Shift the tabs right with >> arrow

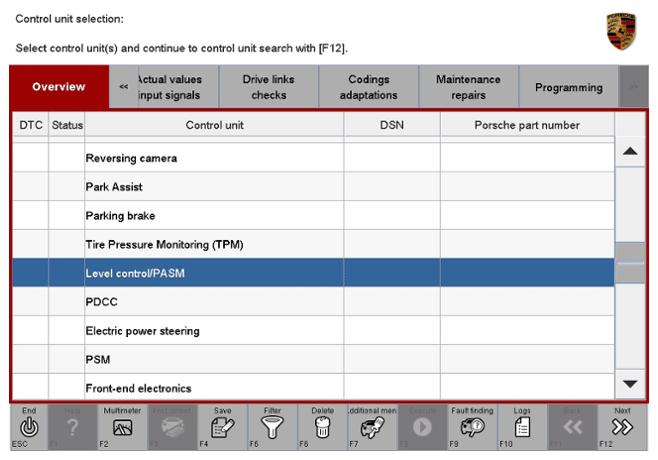pos(634,87)
